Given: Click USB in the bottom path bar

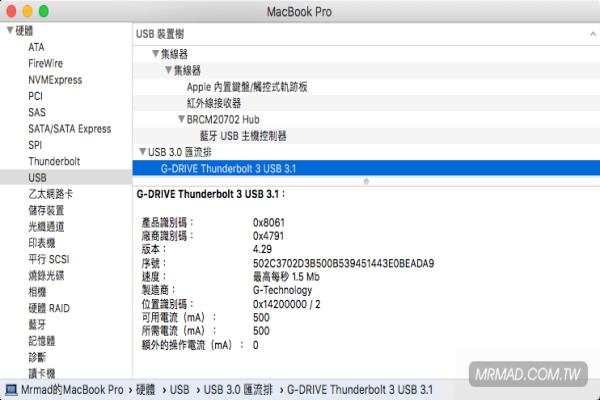Looking at the screenshot, I should coord(179,390).
